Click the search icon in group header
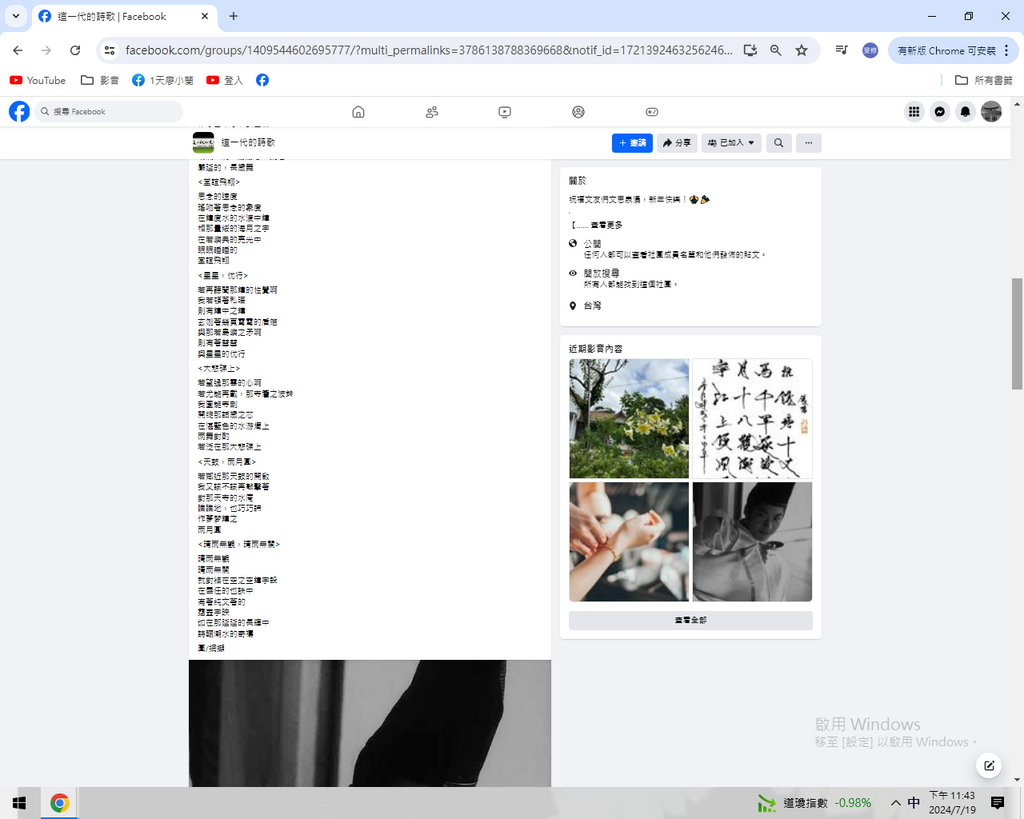Viewport: 1024px width, 819px height. (x=778, y=143)
